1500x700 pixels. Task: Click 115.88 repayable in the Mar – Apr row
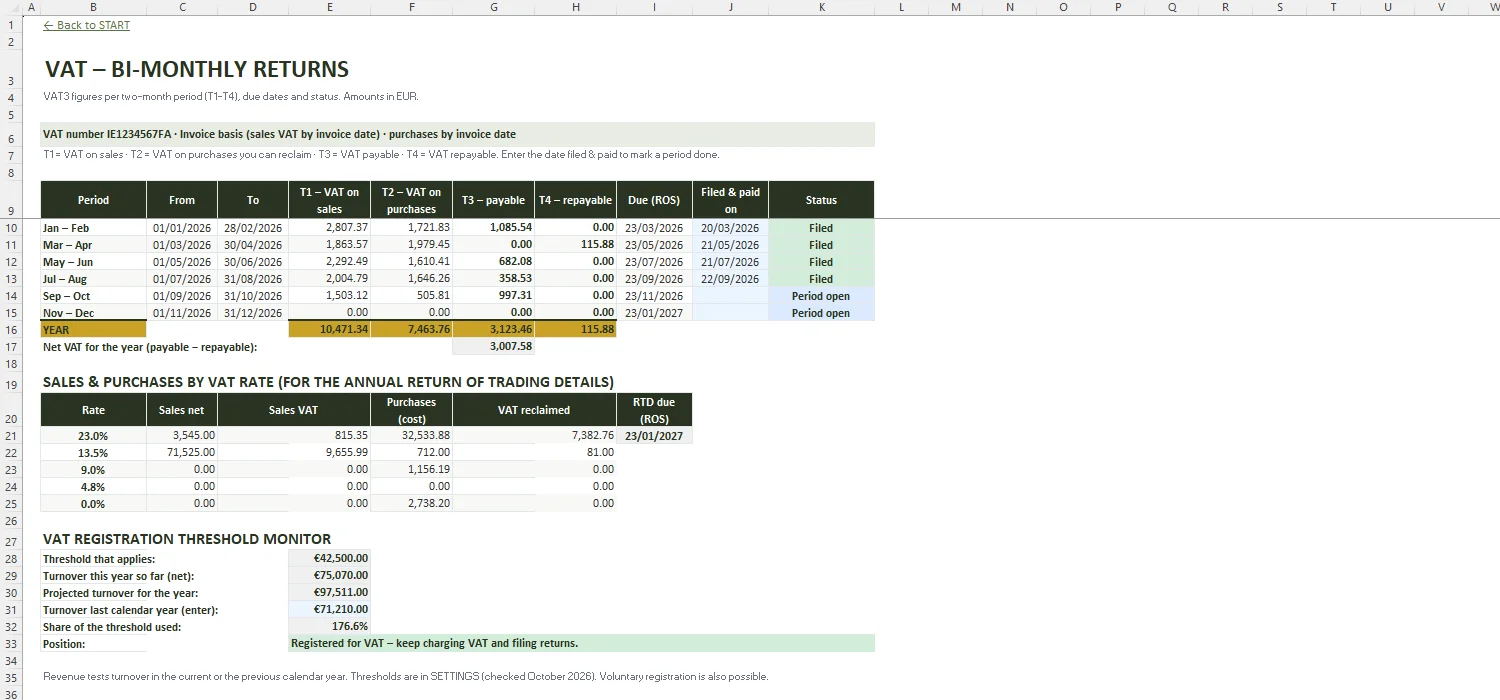[575, 245]
